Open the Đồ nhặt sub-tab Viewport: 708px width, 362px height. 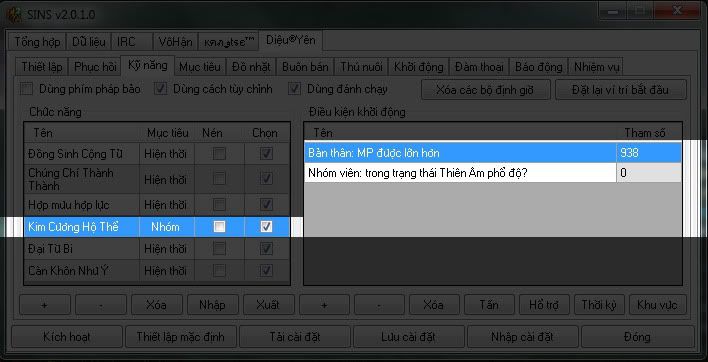251,67
